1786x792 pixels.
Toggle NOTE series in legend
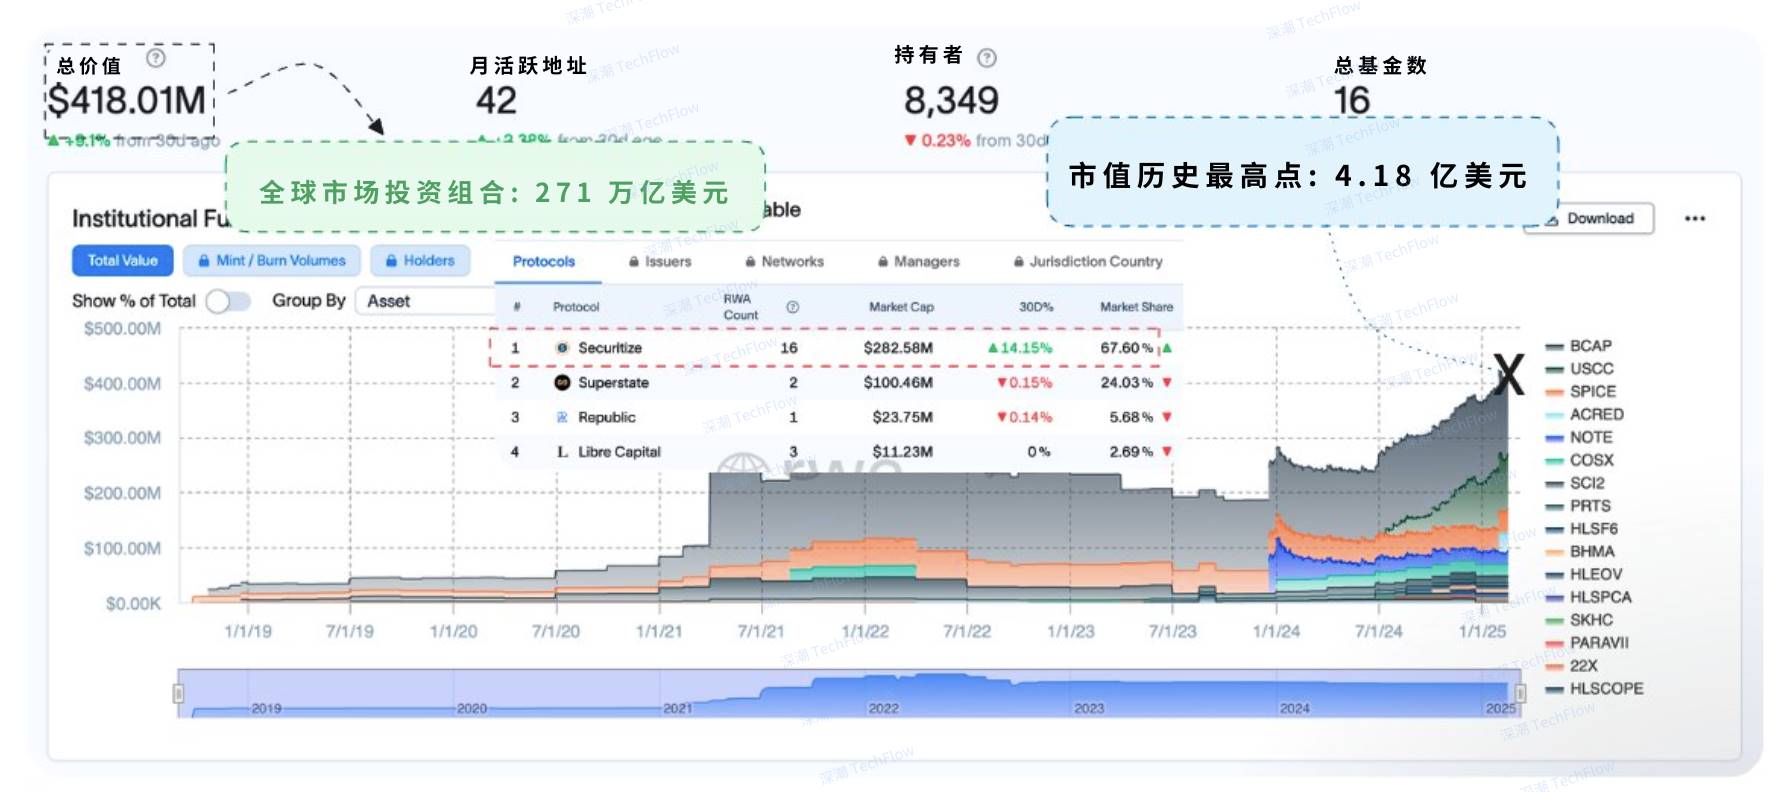[1579, 437]
